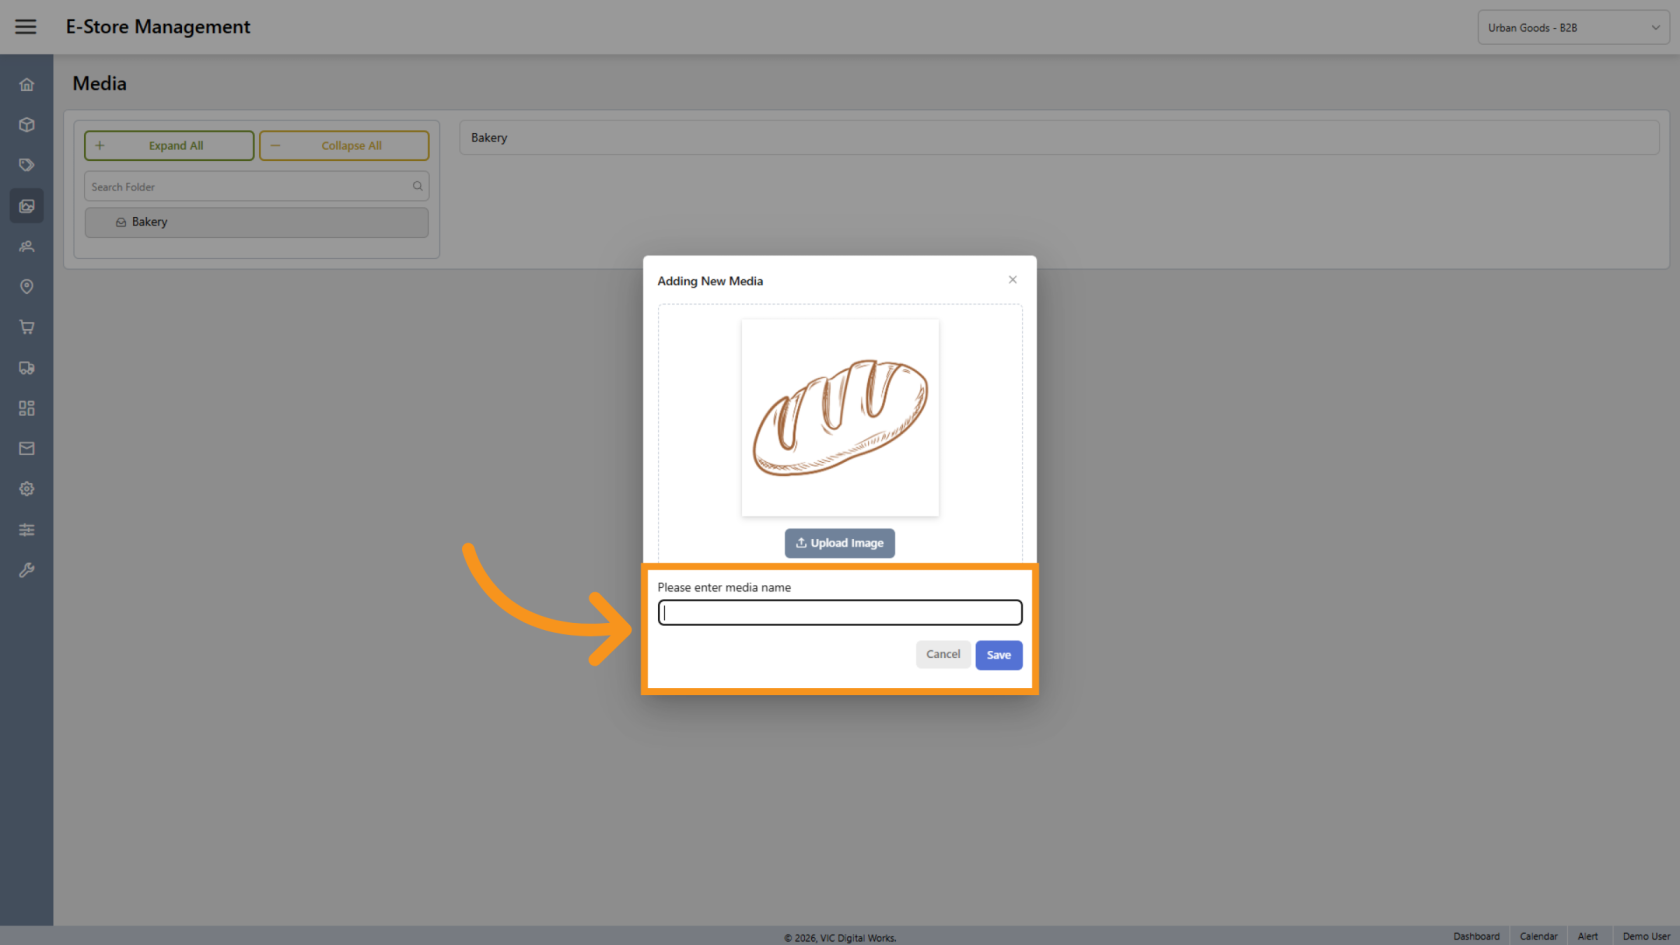Open Alert link in footer

1588,936
